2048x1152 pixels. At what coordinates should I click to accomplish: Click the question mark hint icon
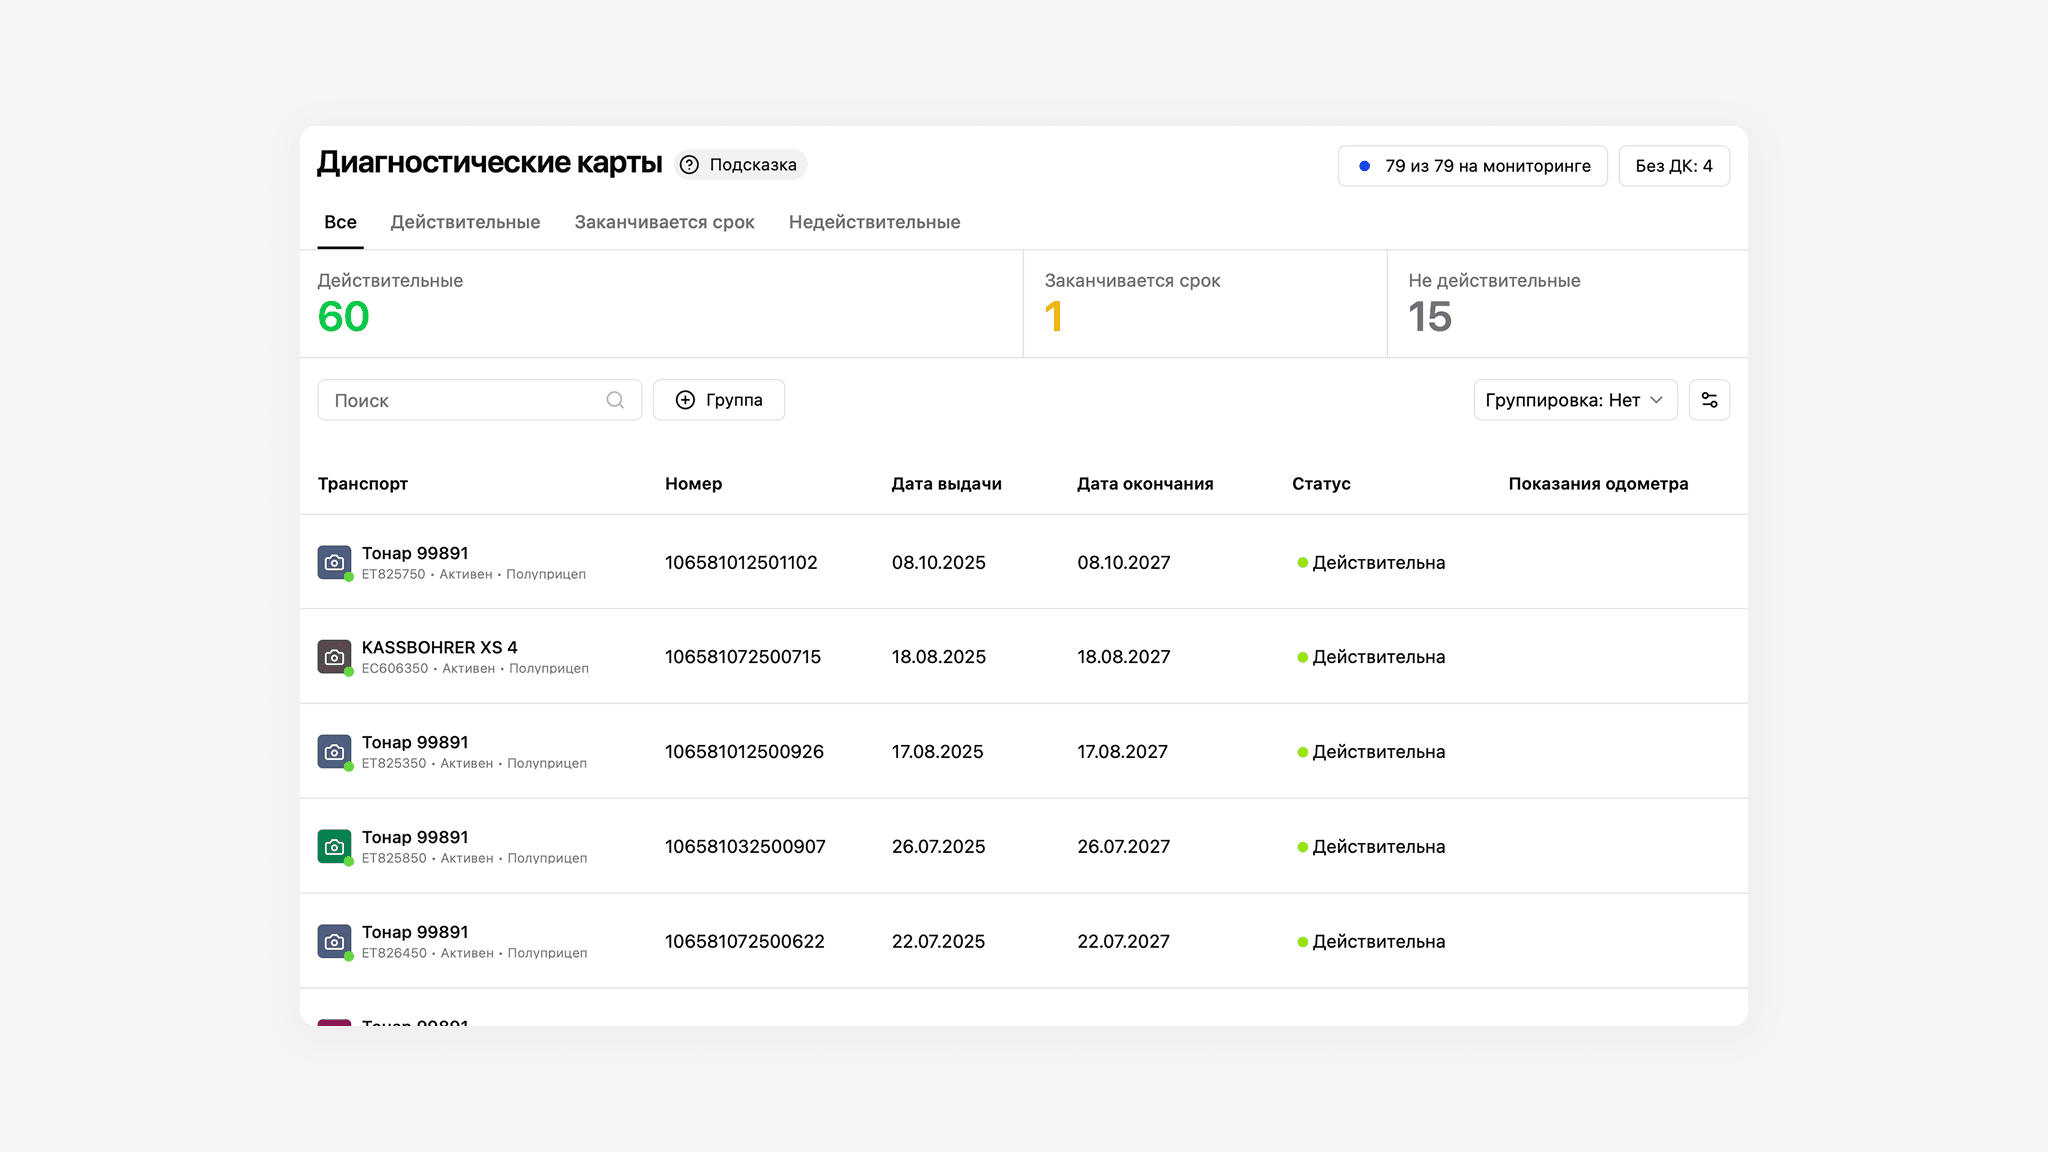click(x=689, y=165)
